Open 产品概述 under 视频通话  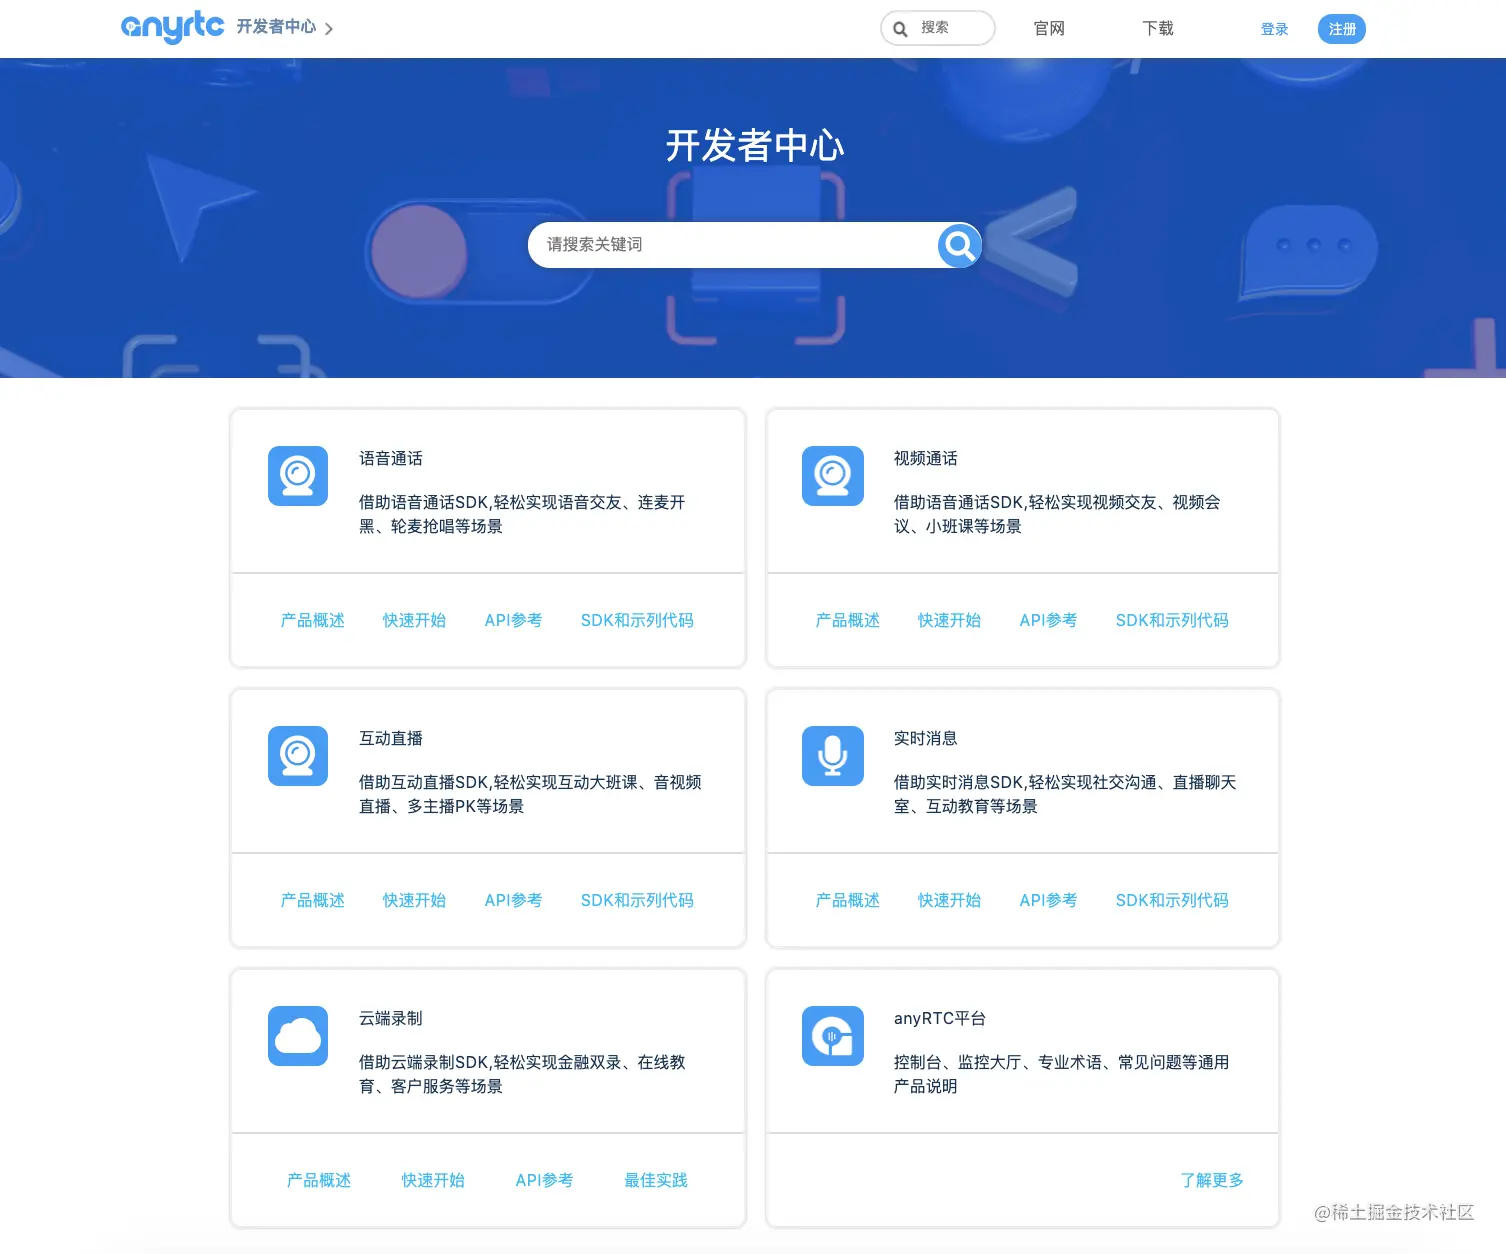pos(848,620)
